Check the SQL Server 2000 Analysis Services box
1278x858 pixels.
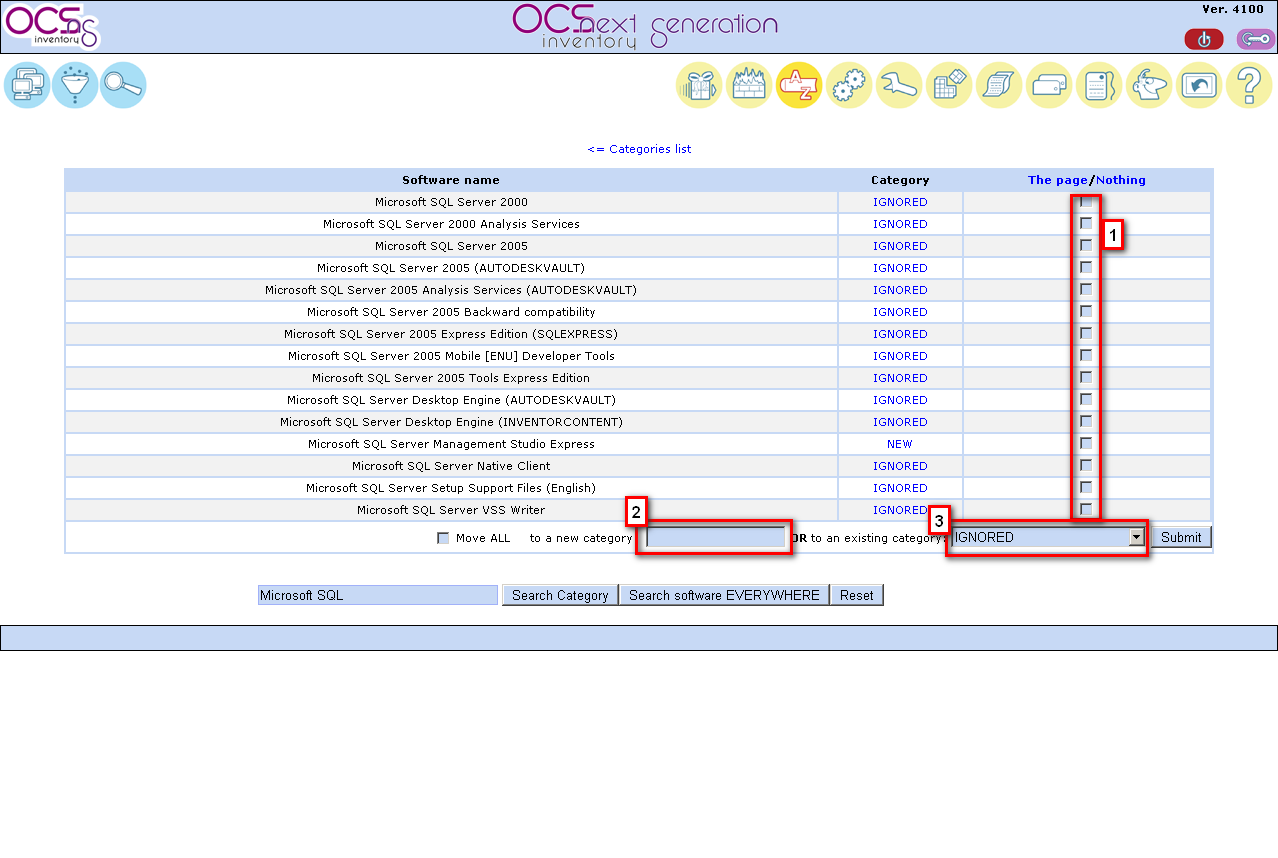click(1086, 224)
